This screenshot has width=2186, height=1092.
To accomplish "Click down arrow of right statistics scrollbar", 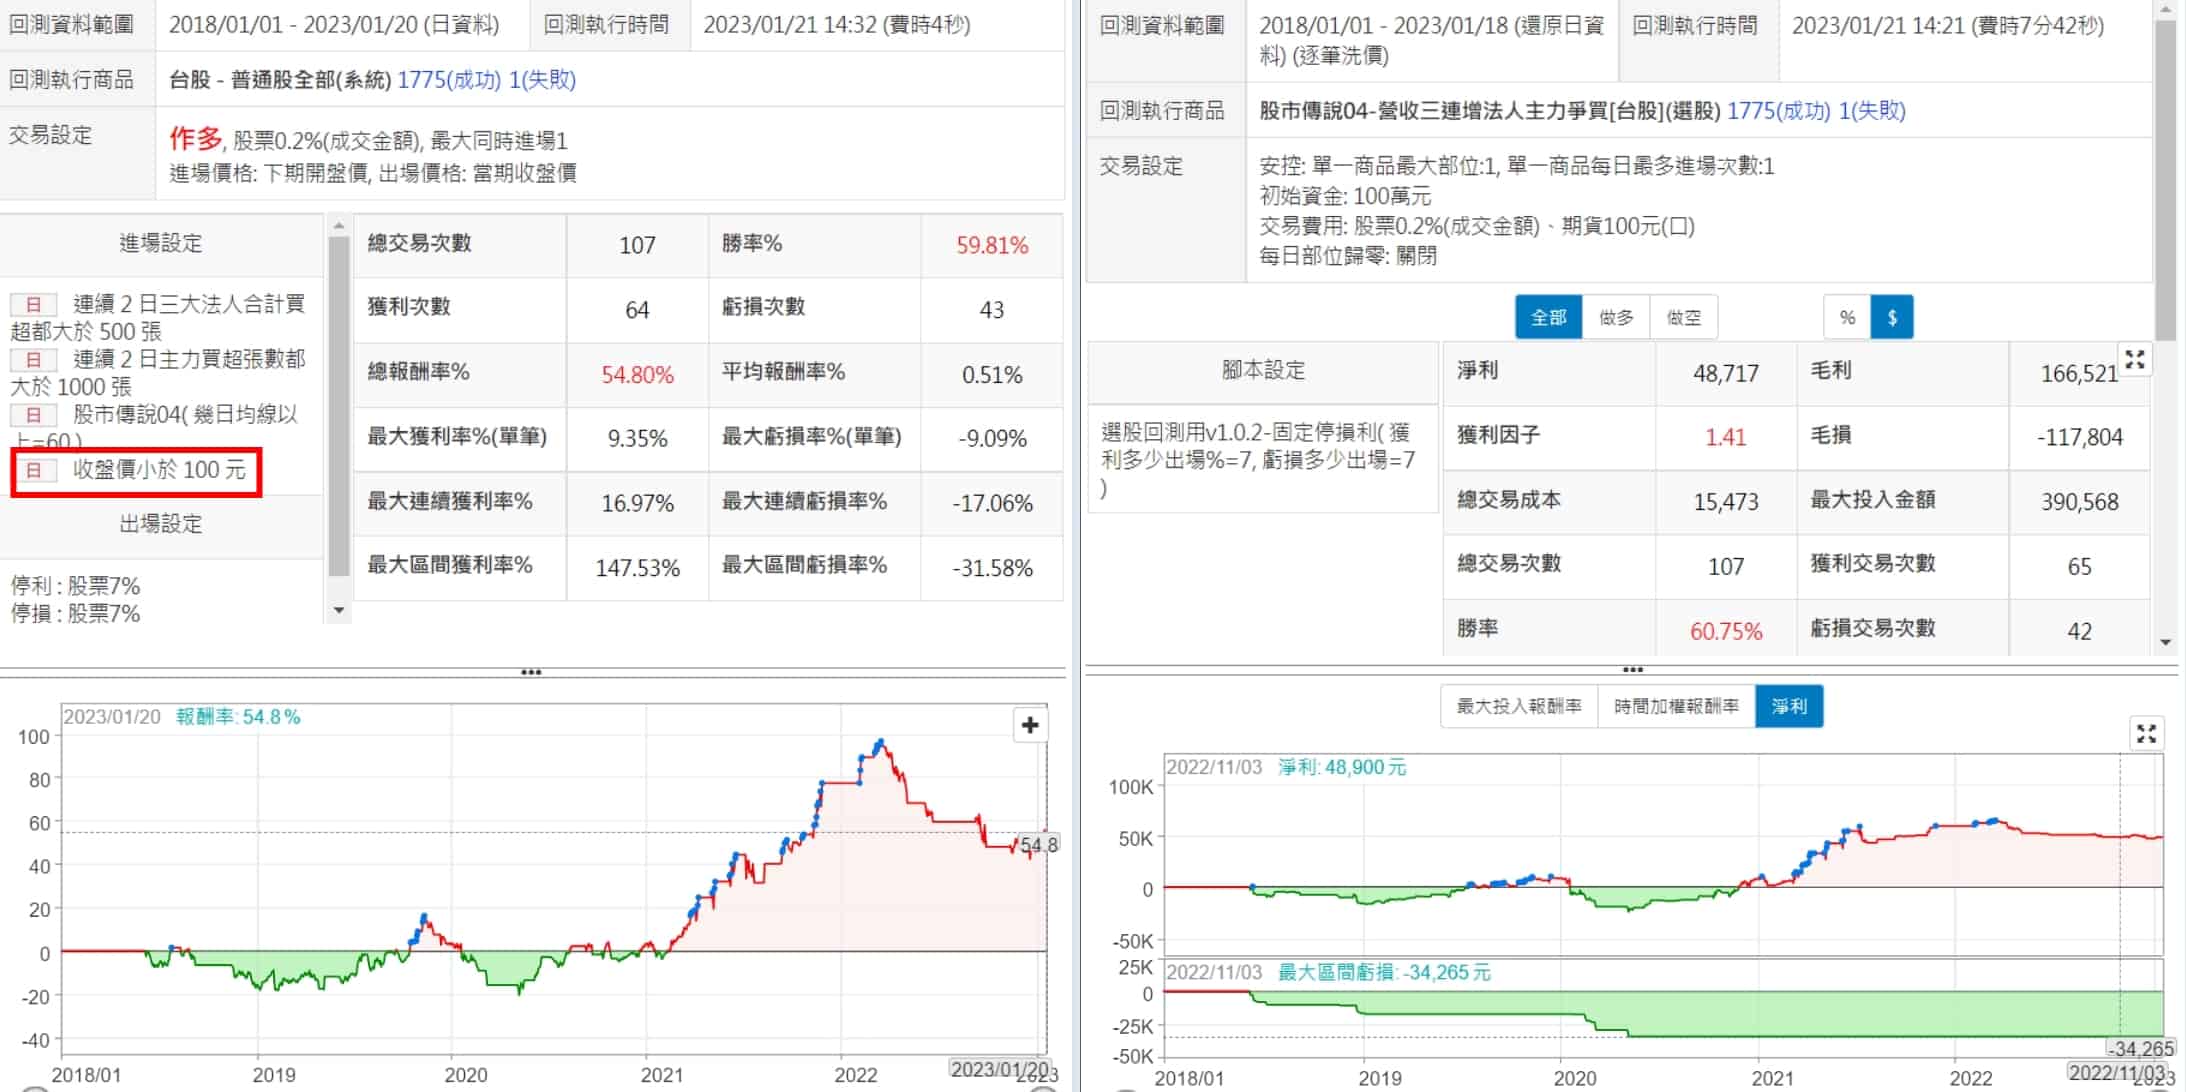I will point(2166,643).
